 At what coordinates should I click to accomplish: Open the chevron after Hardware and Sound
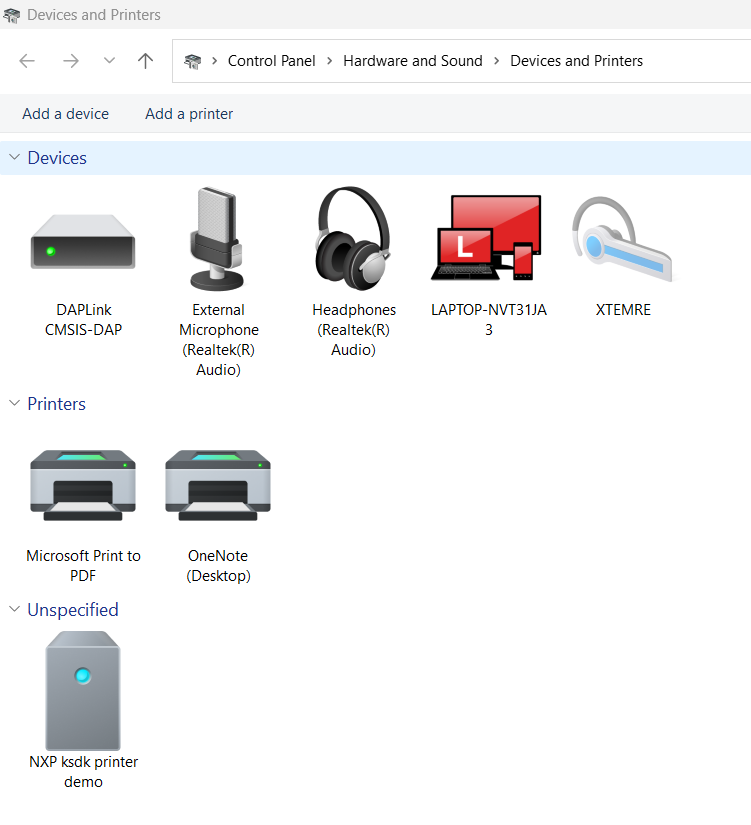[x=496, y=61]
